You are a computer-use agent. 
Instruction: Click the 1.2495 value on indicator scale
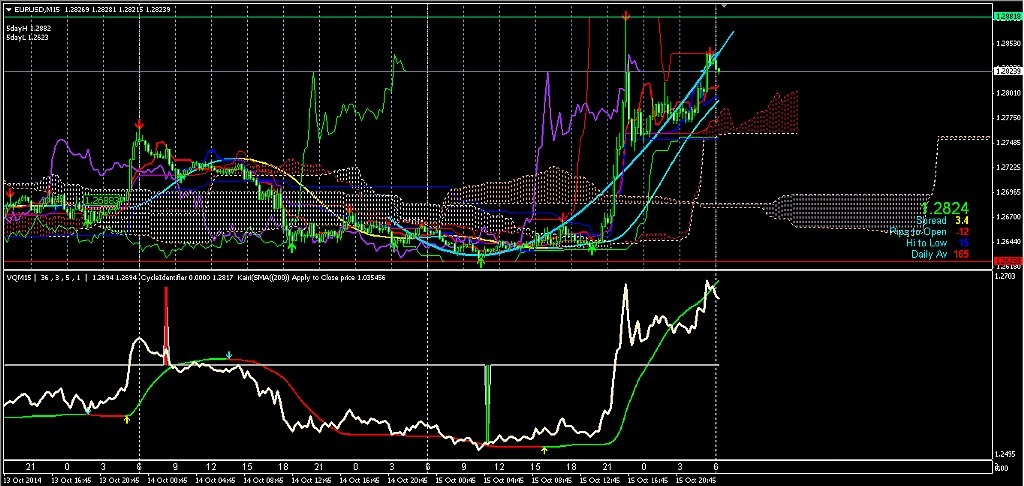1005,455
